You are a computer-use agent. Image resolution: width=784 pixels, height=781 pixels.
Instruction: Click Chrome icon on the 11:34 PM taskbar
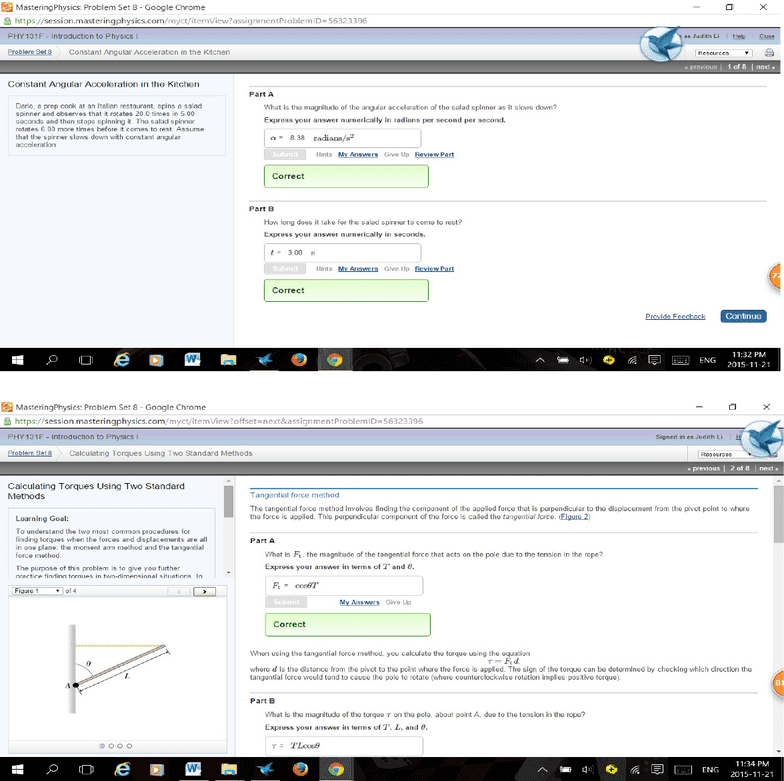(336, 769)
